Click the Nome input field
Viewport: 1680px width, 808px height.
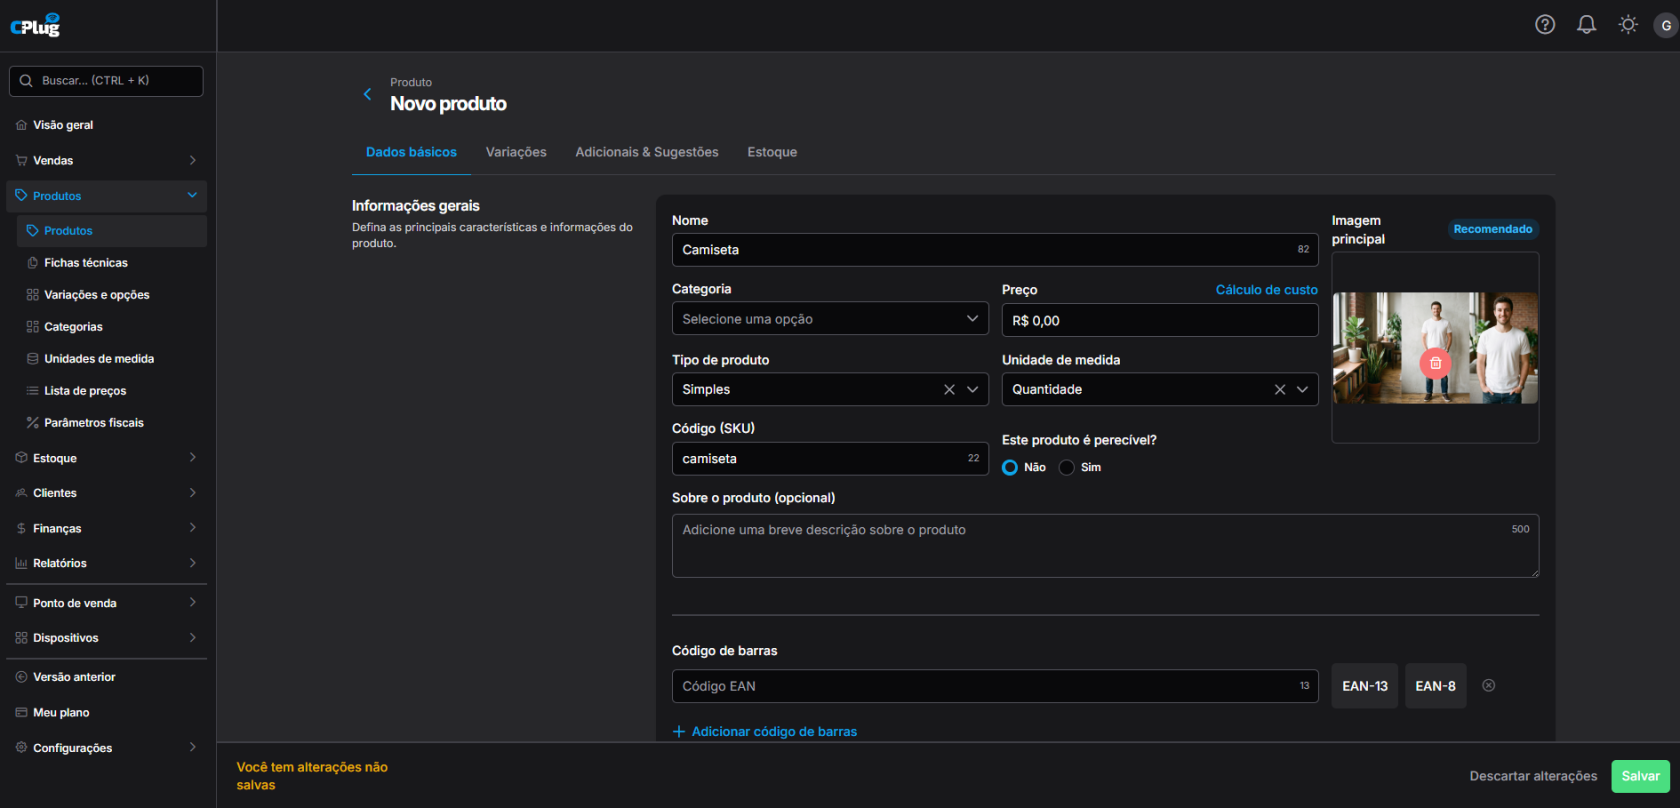tap(995, 250)
